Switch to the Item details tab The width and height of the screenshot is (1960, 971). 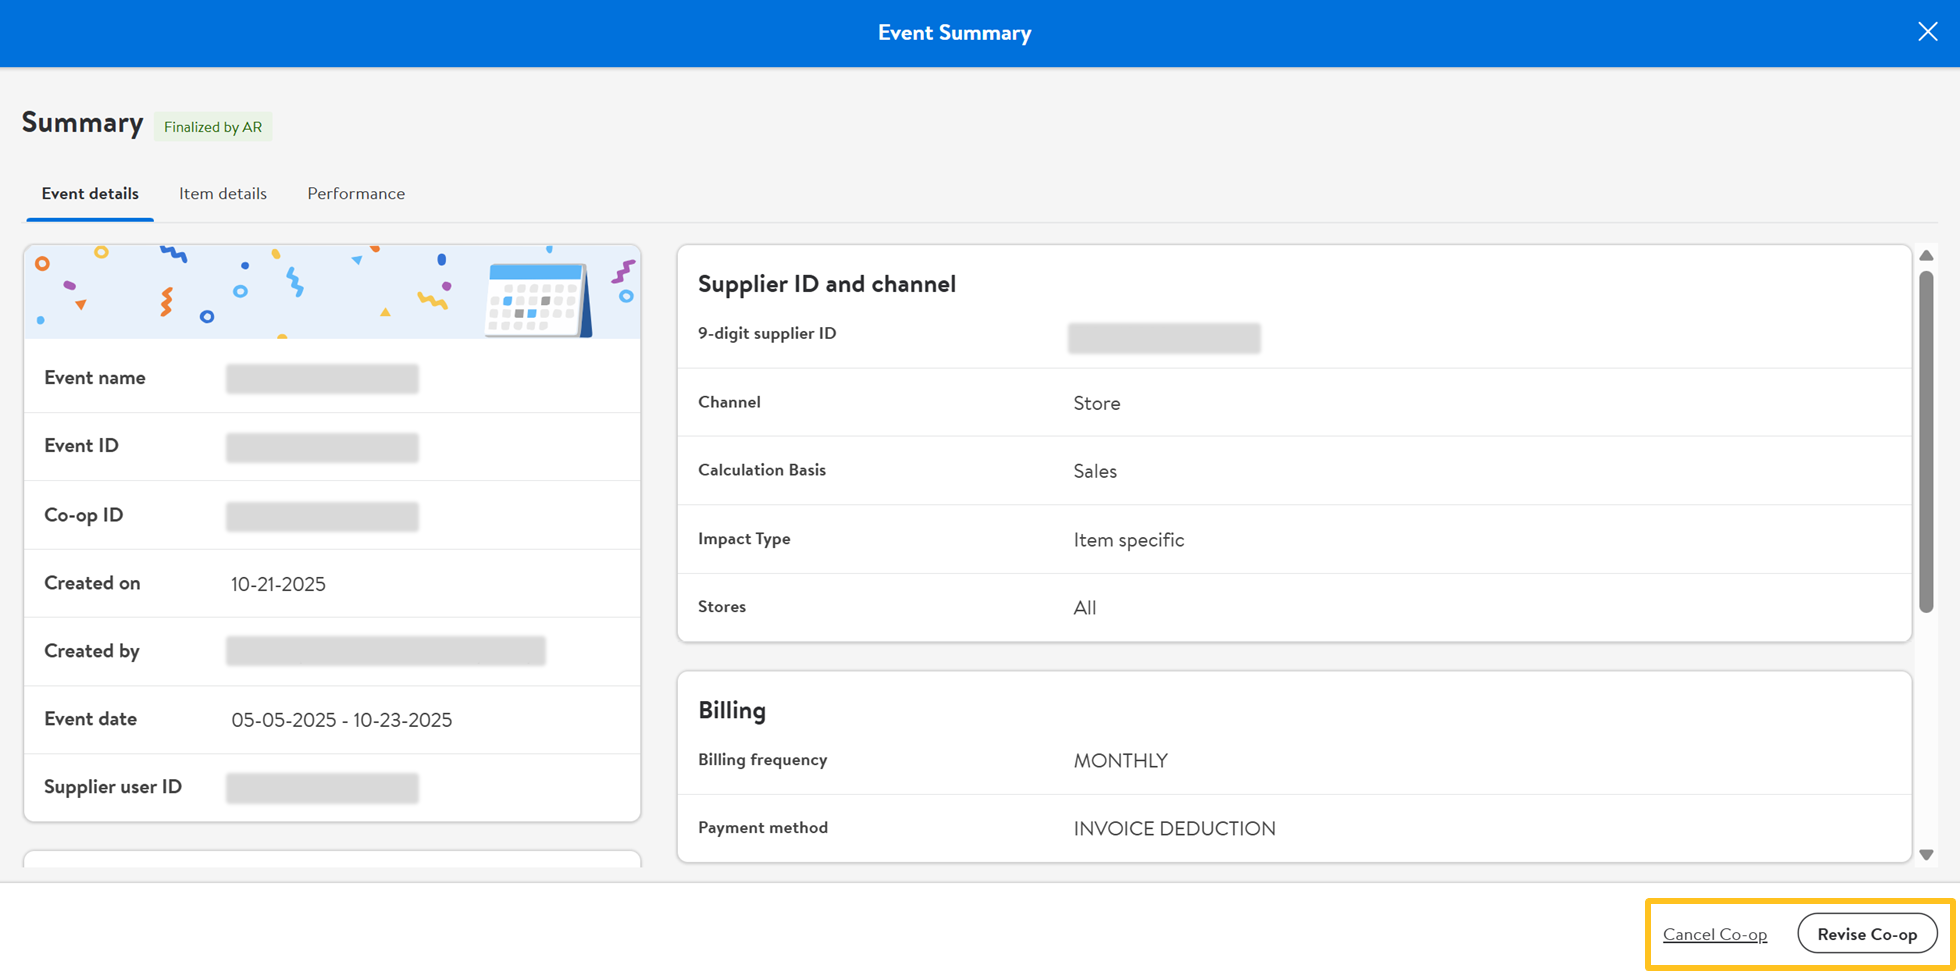coord(222,194)
